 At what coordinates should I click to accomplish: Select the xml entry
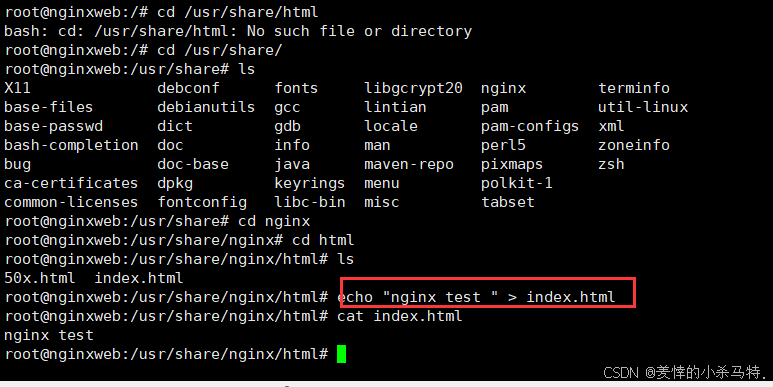click(x=611, y=126)
